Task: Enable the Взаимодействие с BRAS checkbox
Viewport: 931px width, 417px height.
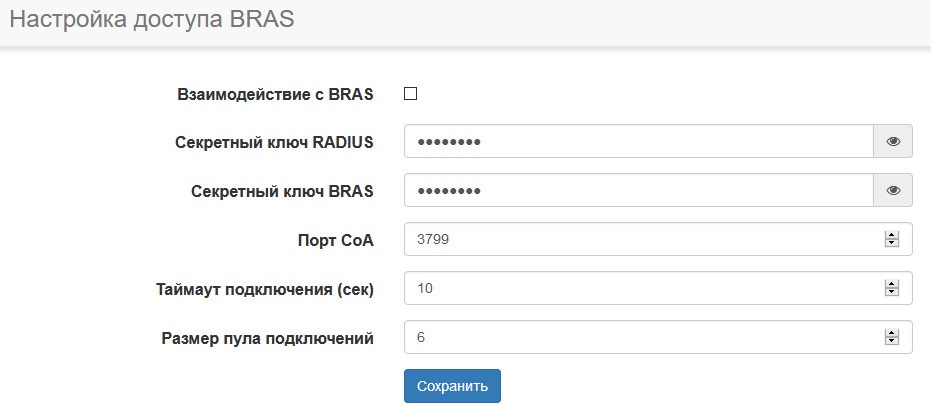Action: point(410,94)
